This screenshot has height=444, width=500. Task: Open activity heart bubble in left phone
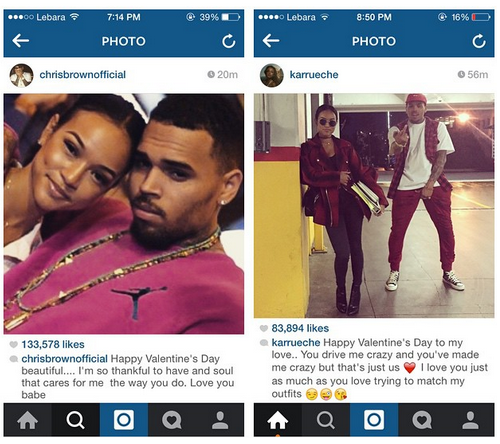(172, 420)
